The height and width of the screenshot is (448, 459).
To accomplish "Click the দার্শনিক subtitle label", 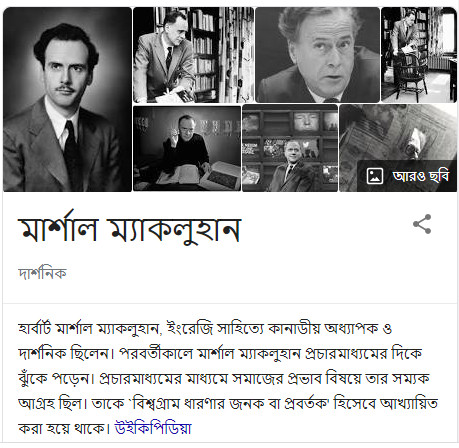I will [42, 273].
